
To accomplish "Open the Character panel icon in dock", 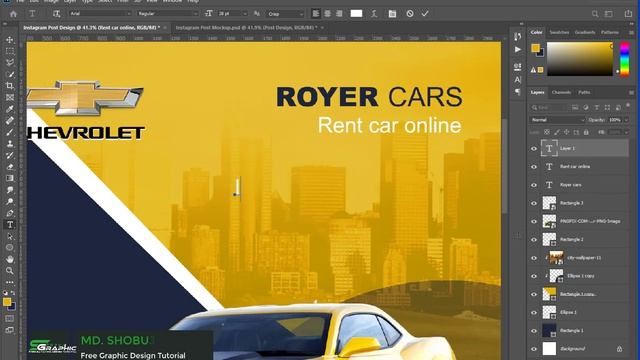I will click(518, 80).
